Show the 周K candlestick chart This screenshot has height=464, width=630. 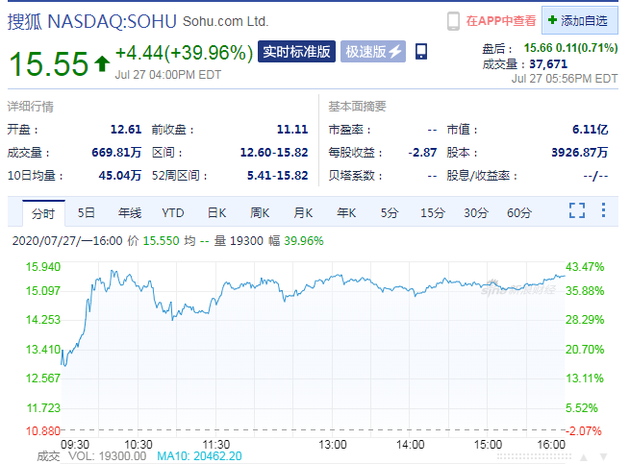click(x=260, y=213)
